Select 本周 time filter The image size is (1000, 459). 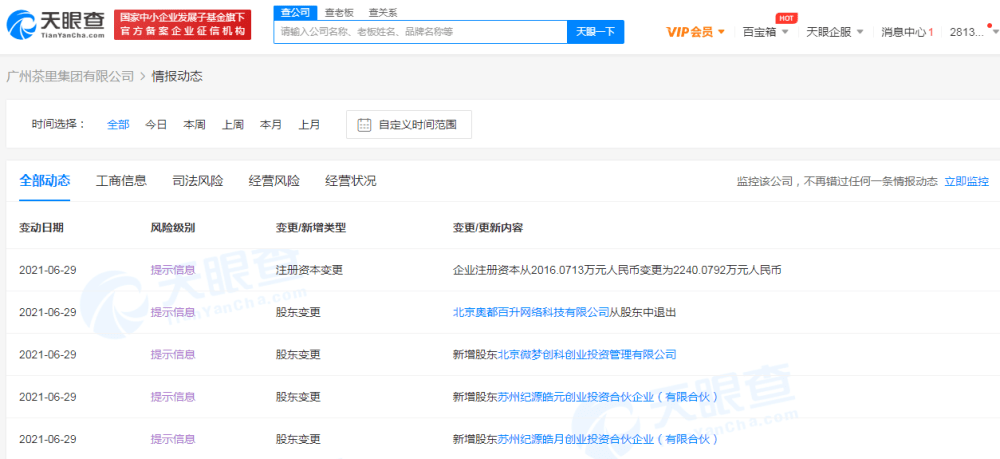click(194, 125)
